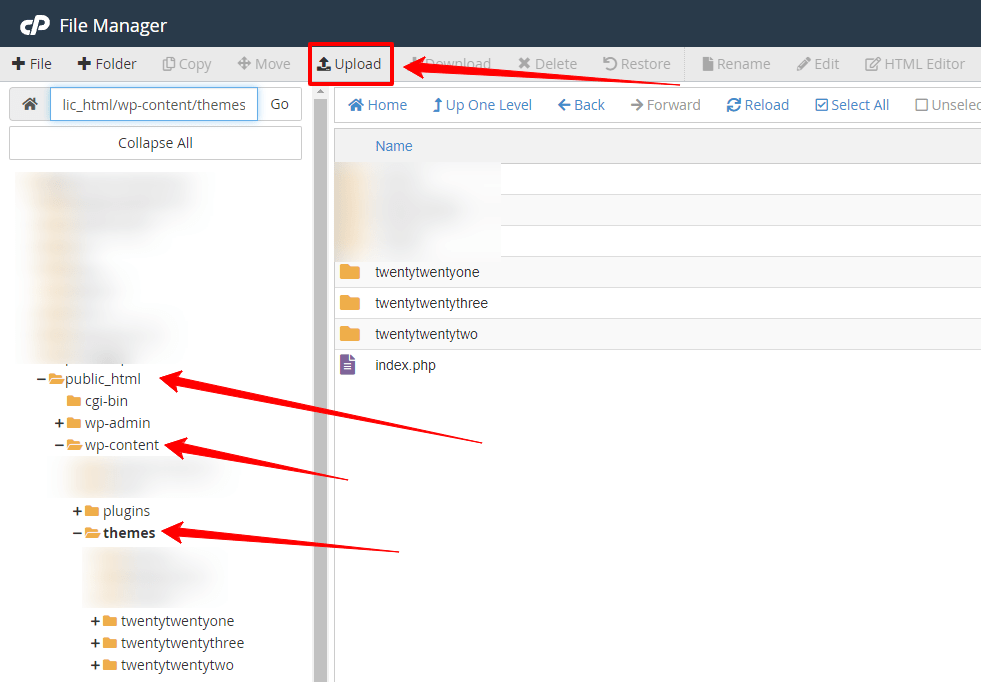The width and height of the screenshot is (981, 682).
Task: Collapse the public_html tree node
Action: click(x=41, y=379)
